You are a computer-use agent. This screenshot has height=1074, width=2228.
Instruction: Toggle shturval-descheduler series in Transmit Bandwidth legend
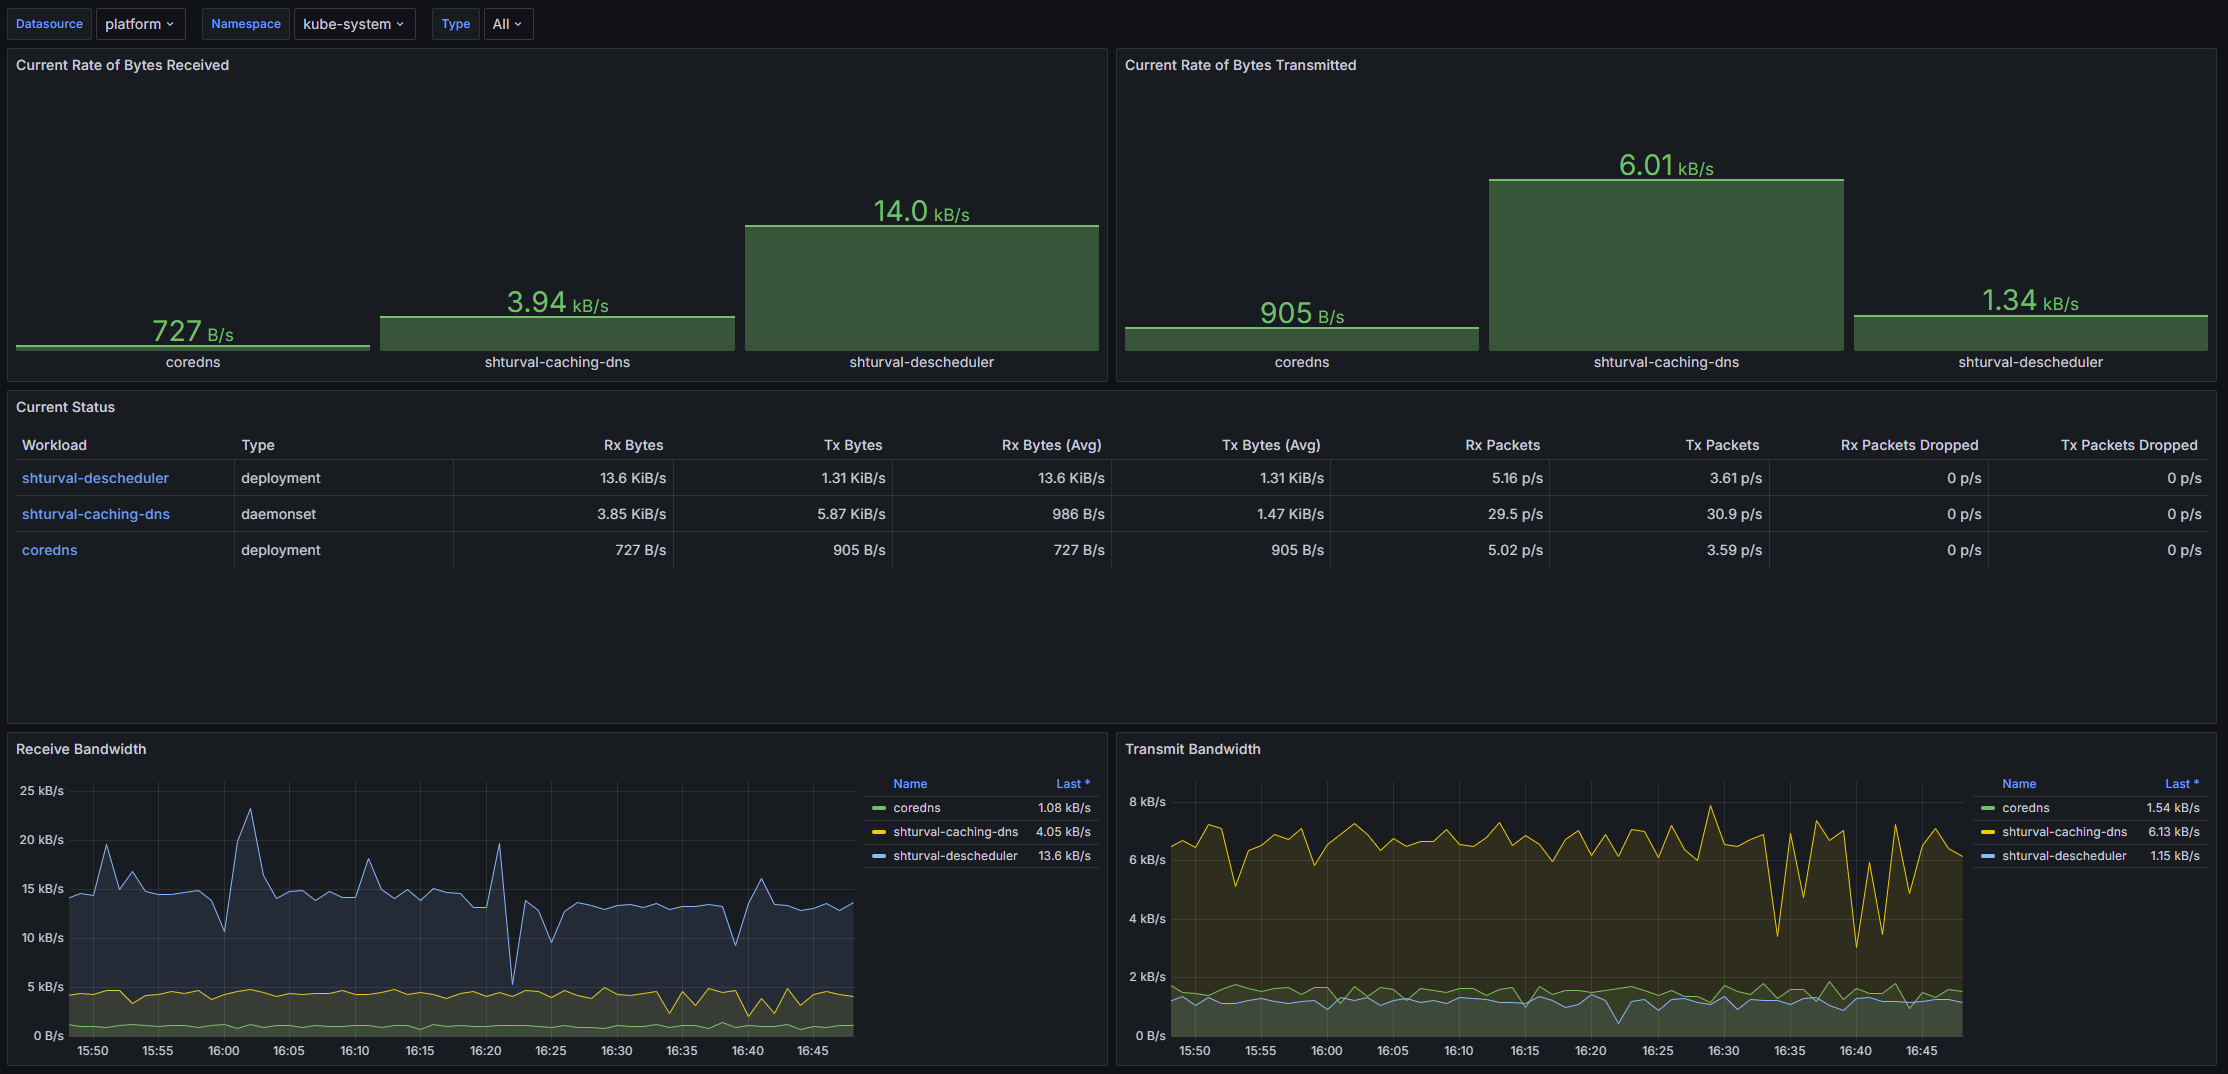point(2064,856)
